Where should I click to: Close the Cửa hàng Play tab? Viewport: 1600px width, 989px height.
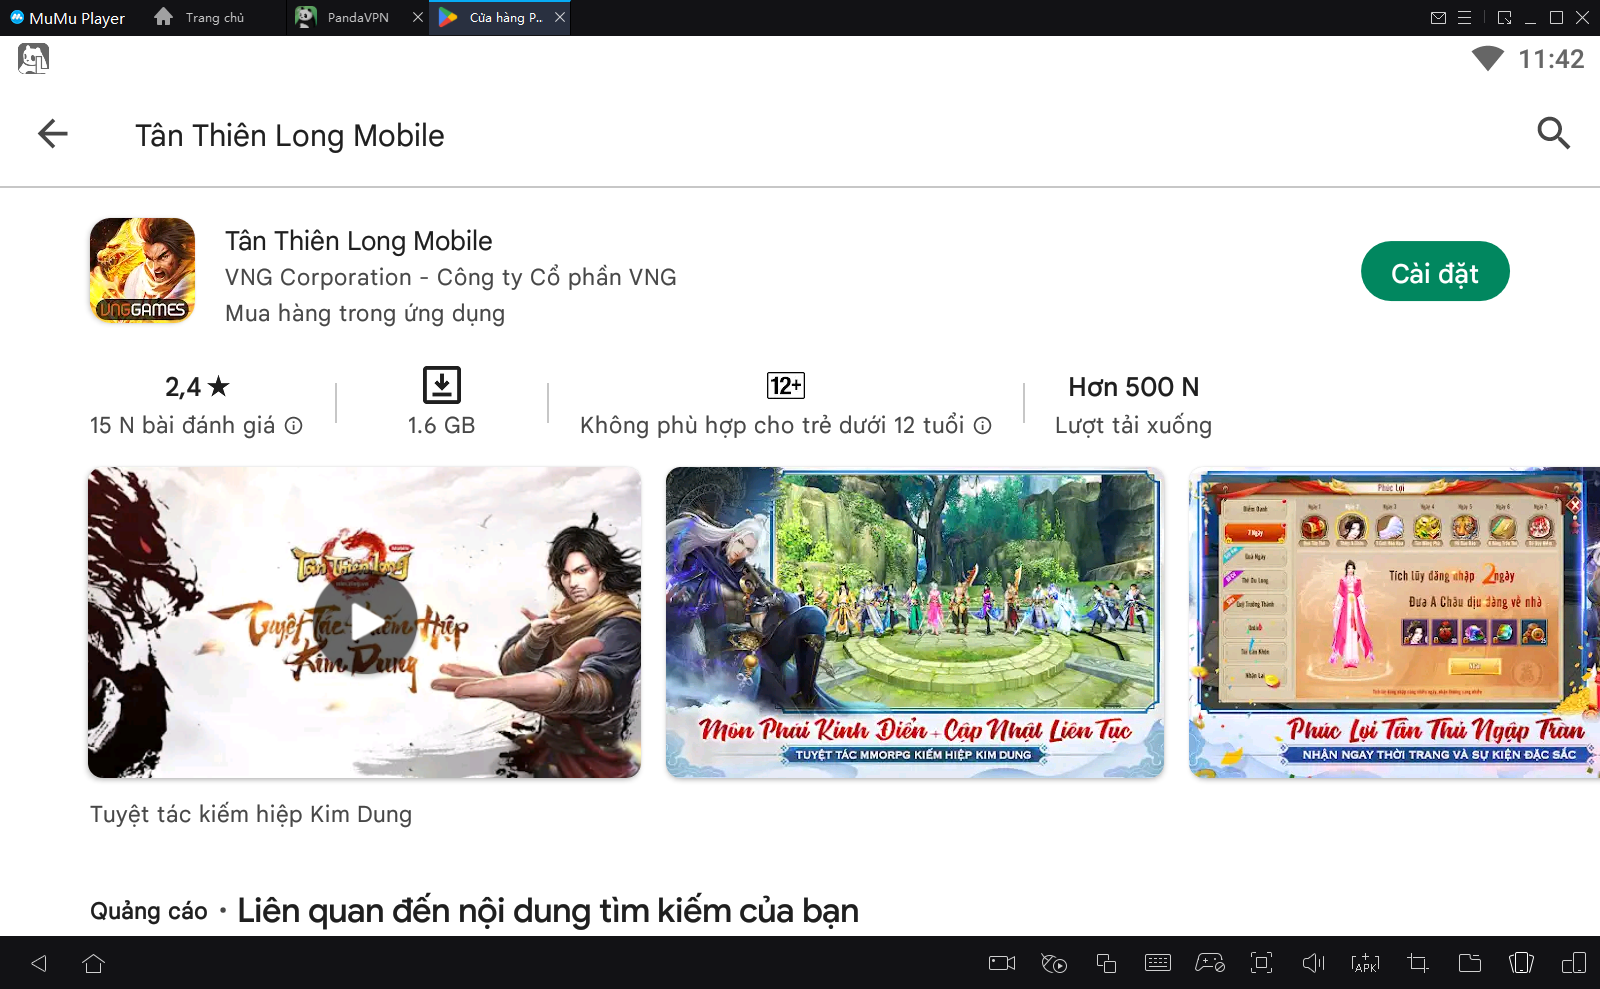[x=560, y=18]
